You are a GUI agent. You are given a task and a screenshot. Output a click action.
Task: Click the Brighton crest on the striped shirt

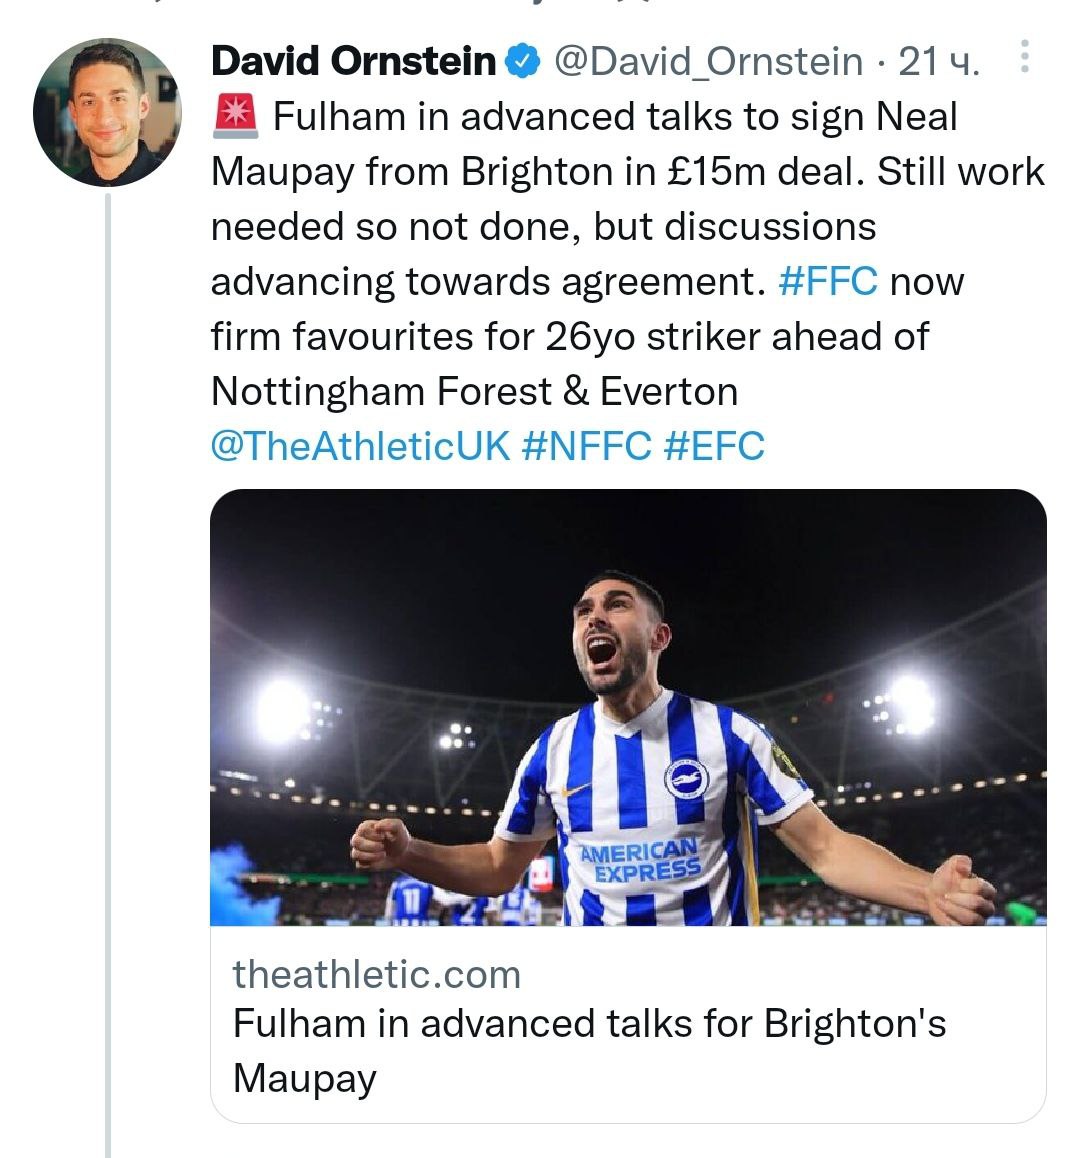[686, 779]
